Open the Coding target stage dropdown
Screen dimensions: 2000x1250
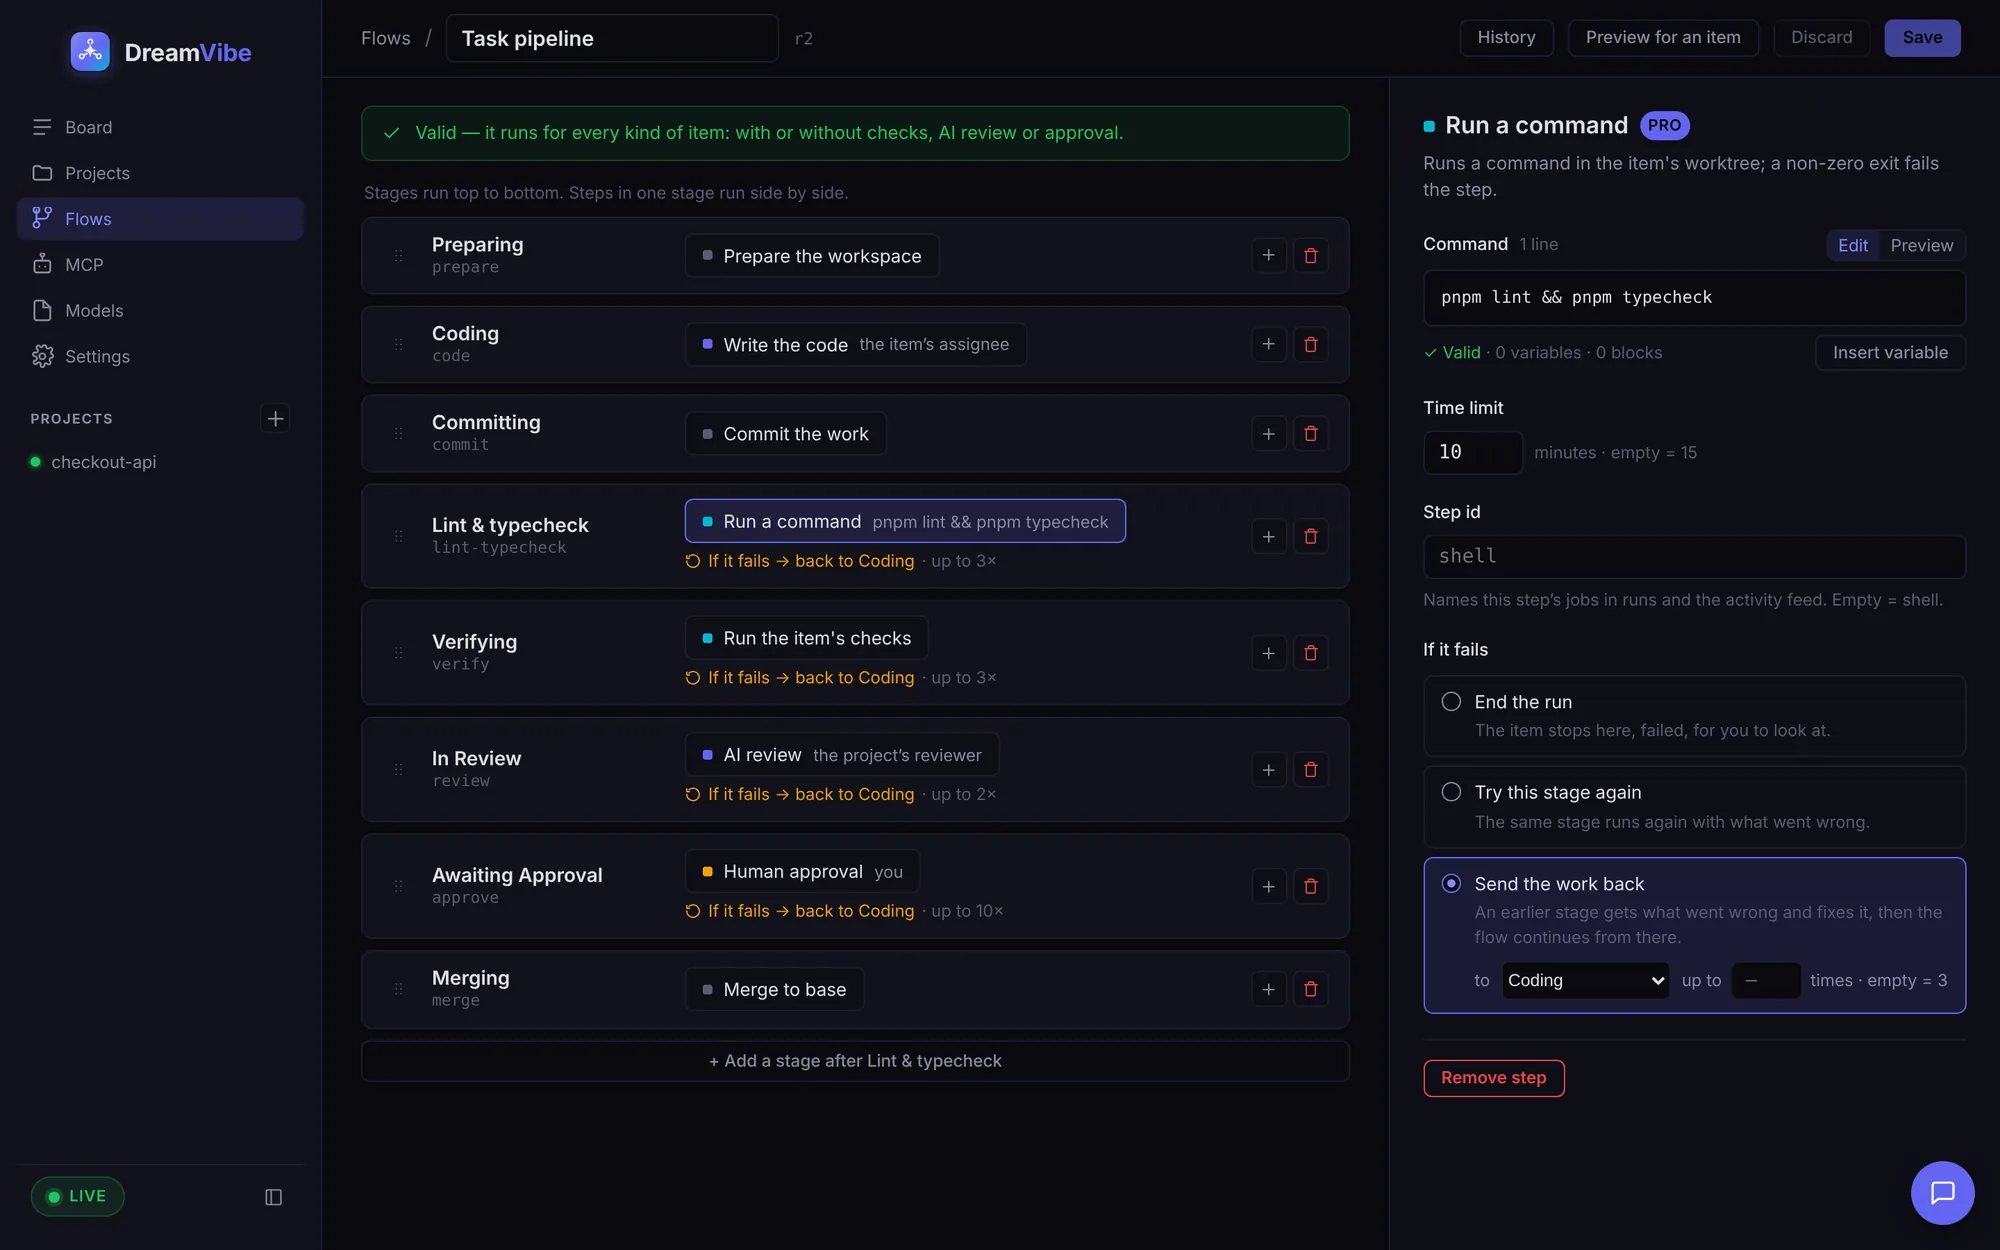[1585, 980]
